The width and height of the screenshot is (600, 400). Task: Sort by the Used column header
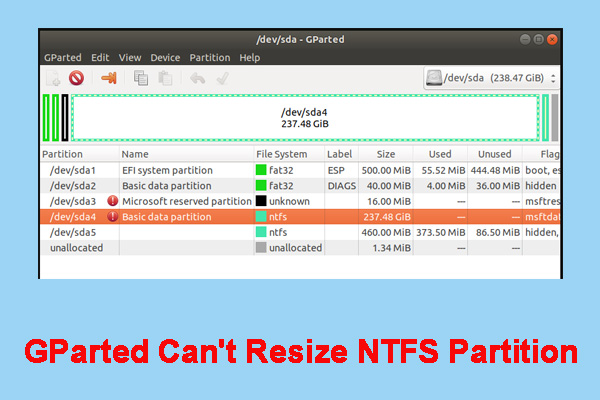tap(440, 154)
